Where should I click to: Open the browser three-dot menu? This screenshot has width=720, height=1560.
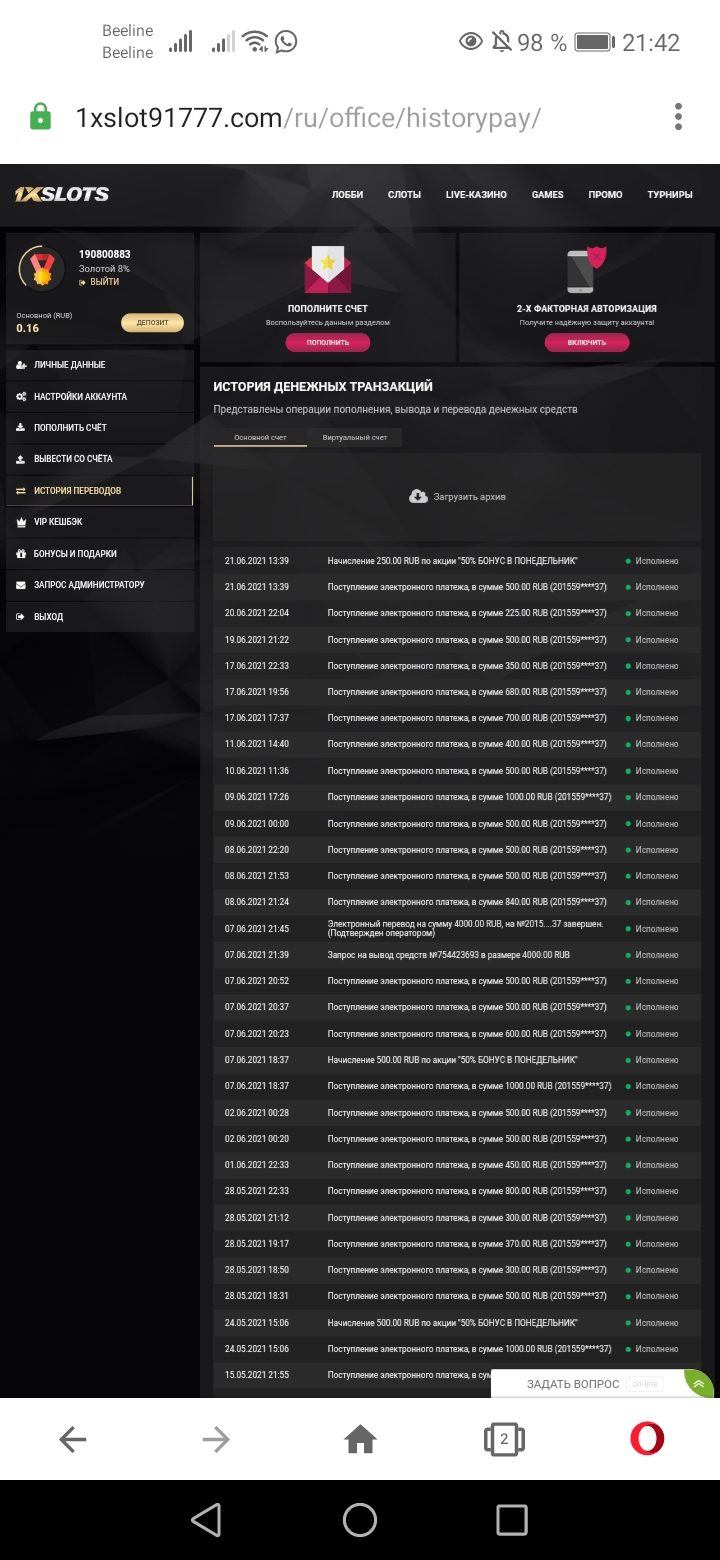tap(678, 117)
